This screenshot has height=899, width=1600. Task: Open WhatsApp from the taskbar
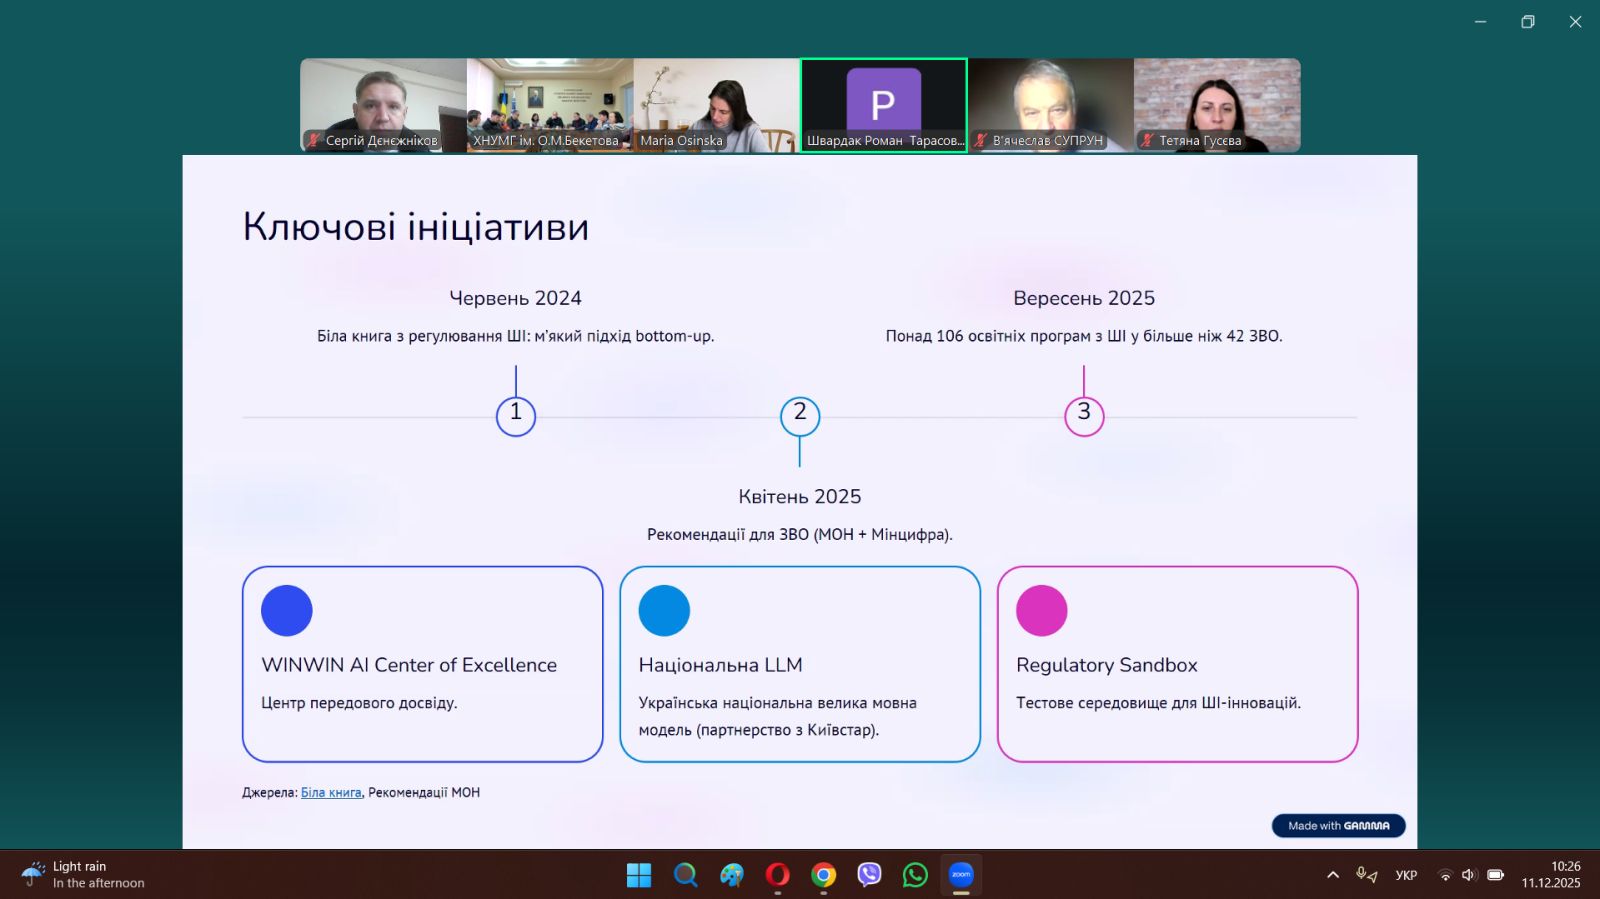point(915,875)
